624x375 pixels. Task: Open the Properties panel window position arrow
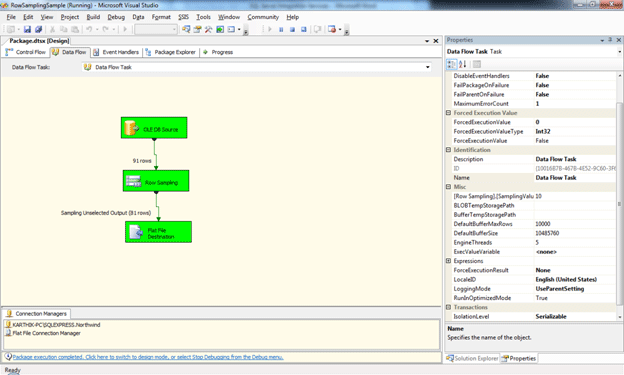[x=602, y=40]
